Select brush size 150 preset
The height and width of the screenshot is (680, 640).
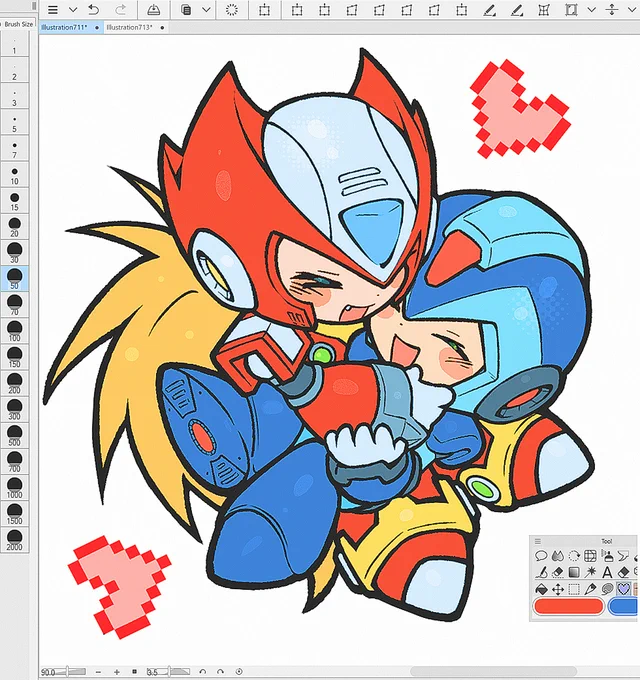tap(14, 357)
